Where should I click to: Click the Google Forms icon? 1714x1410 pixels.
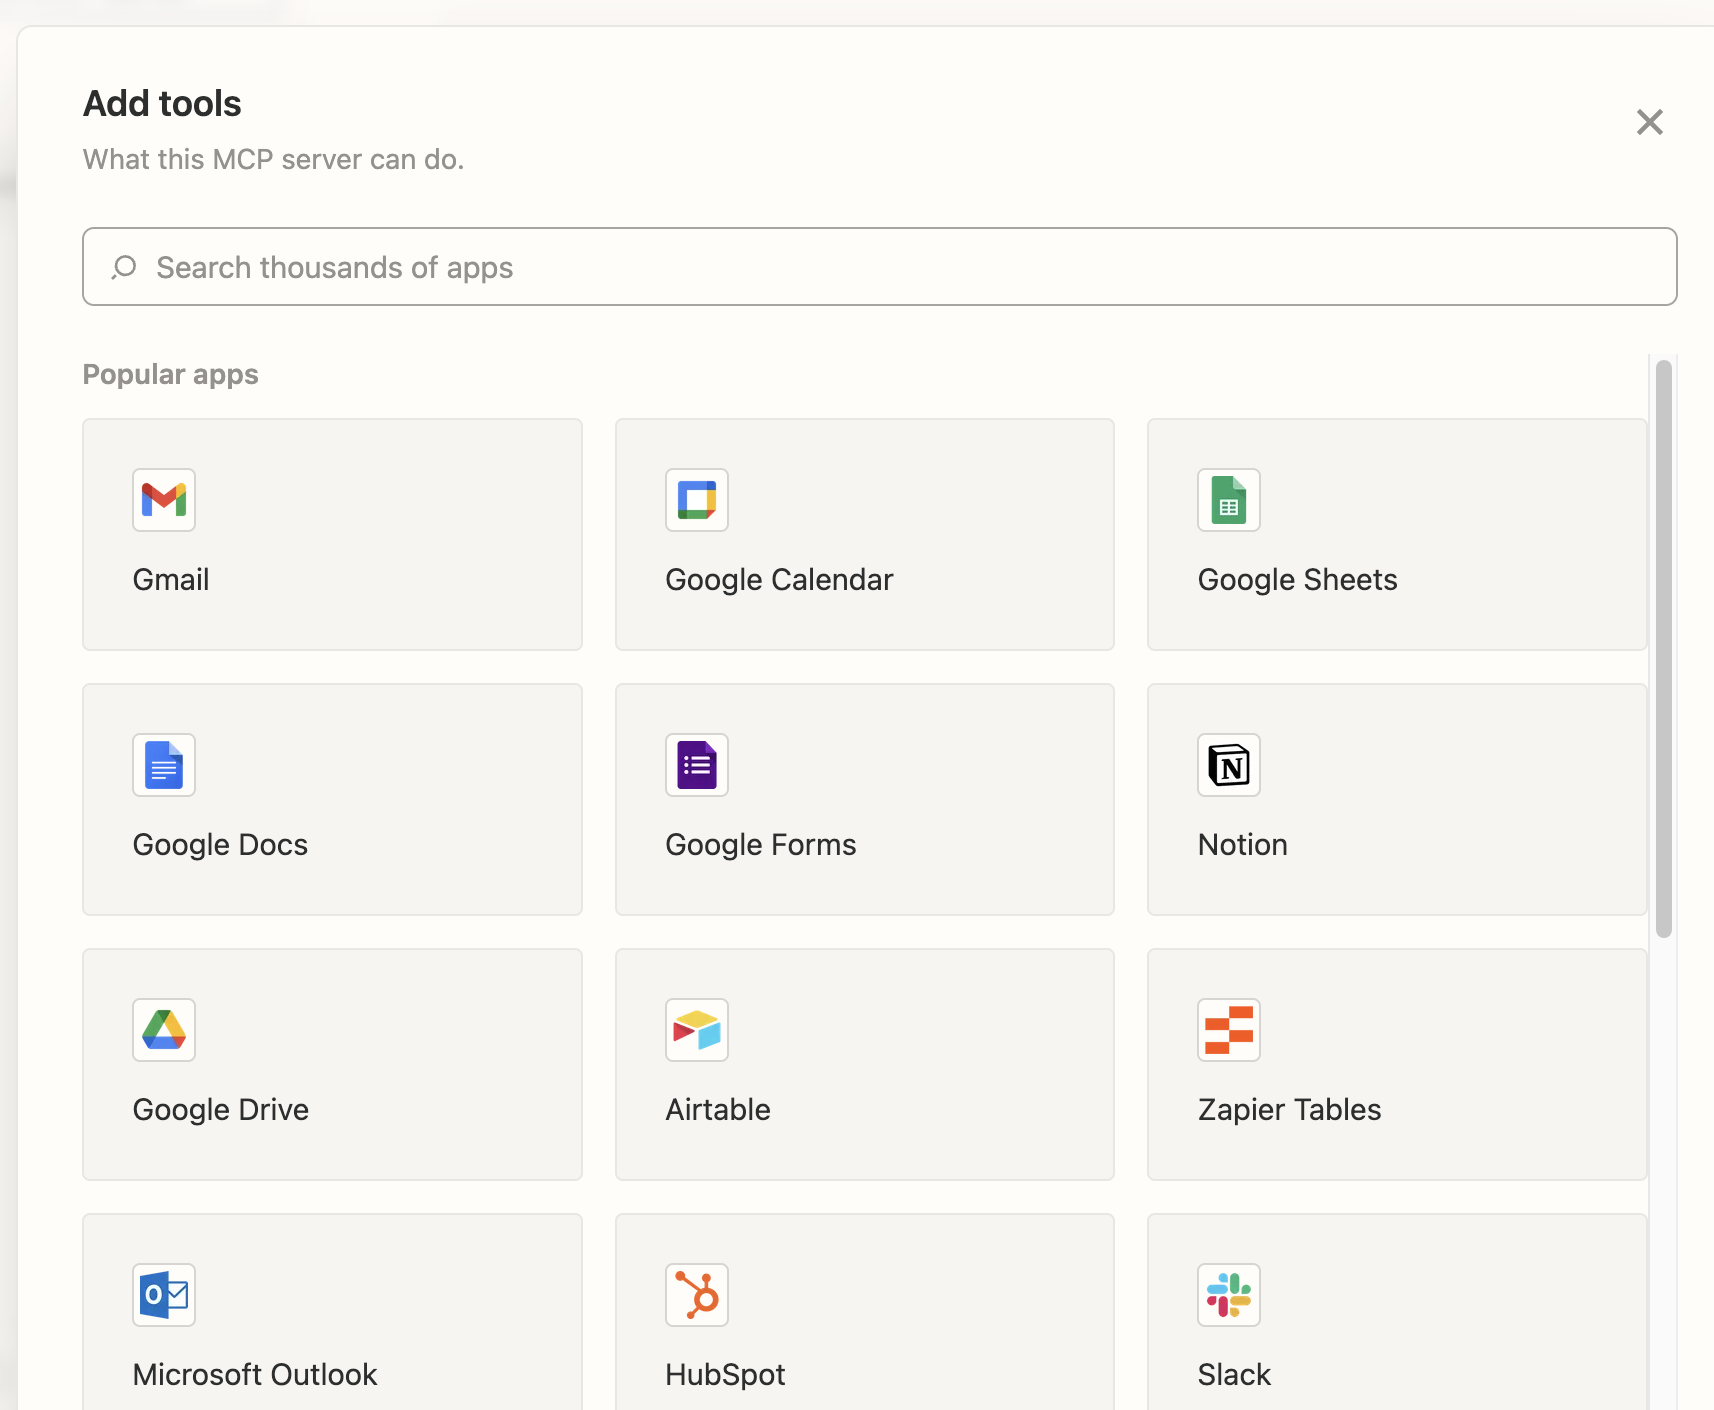(697, 765)
